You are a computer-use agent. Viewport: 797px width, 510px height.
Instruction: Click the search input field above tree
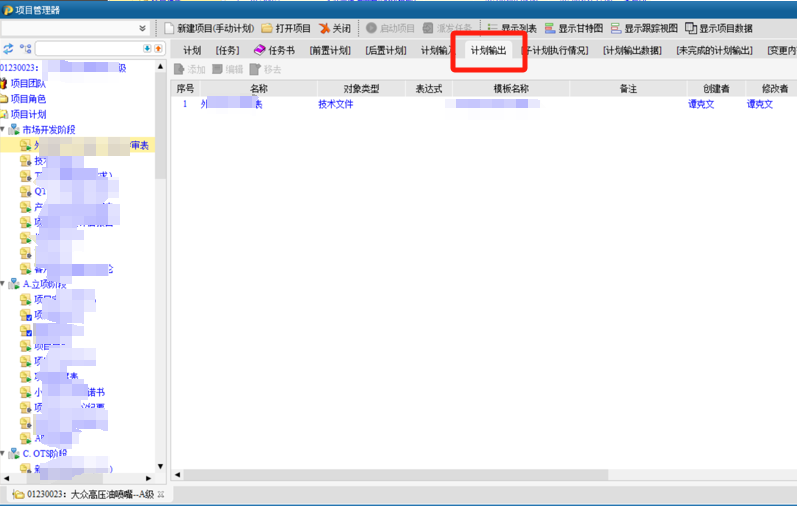pyautogui.click(x=89, y=49)
